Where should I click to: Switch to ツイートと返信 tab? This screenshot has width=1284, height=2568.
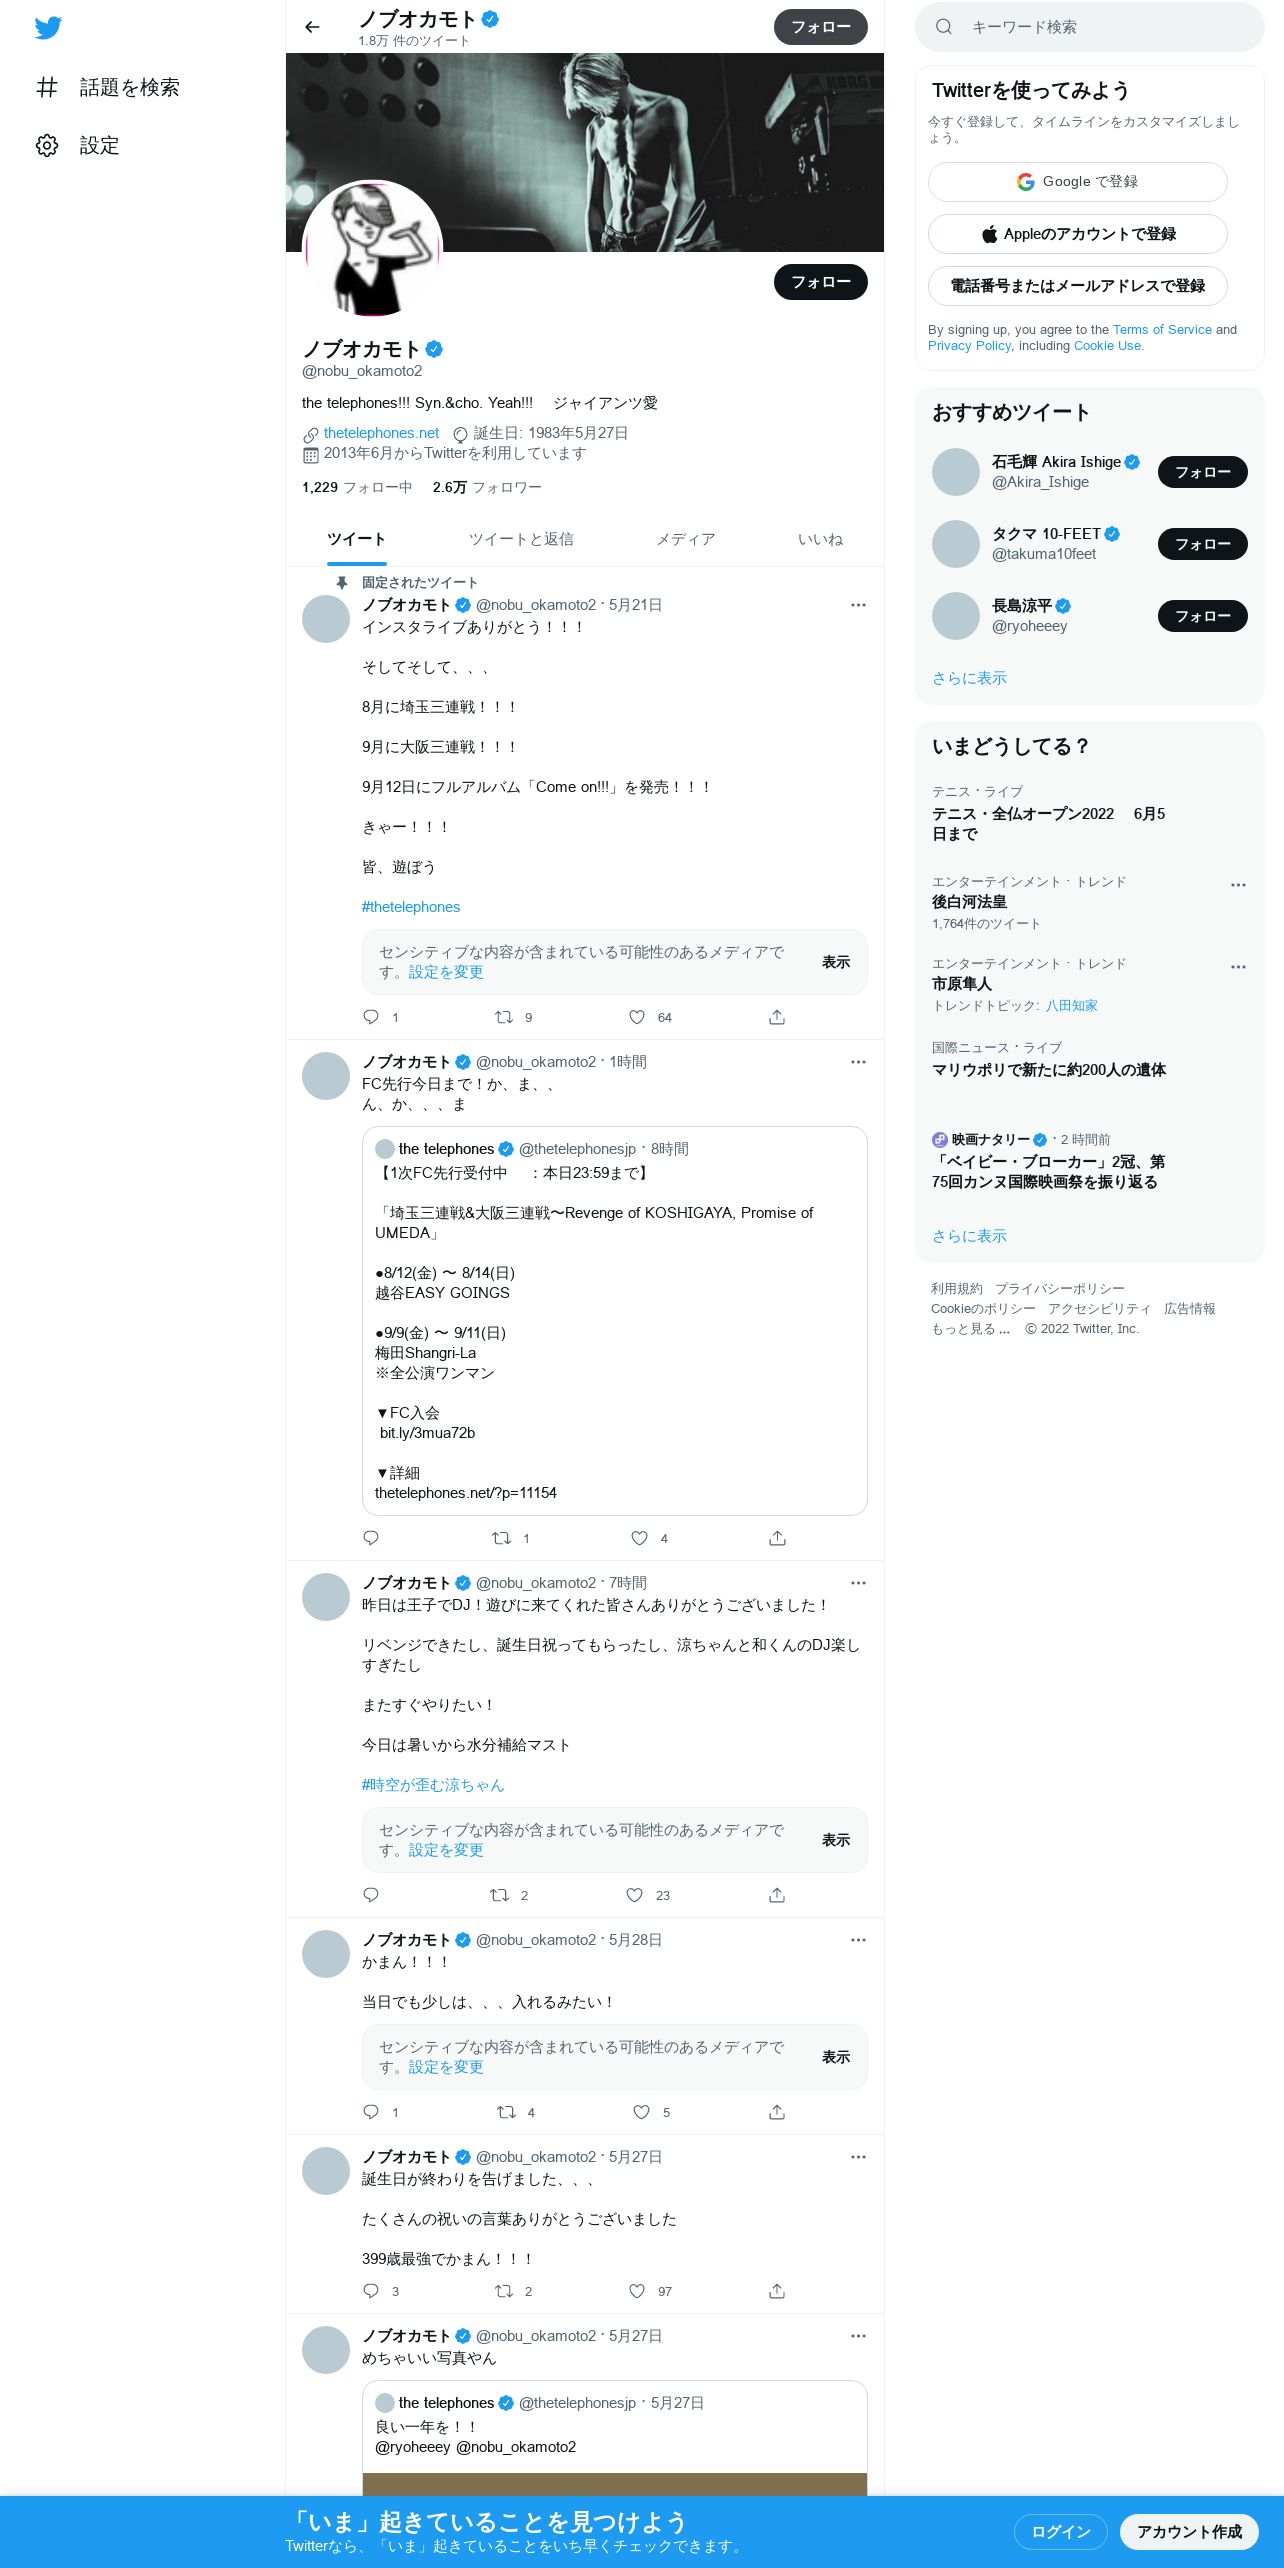tap(521, 539)
